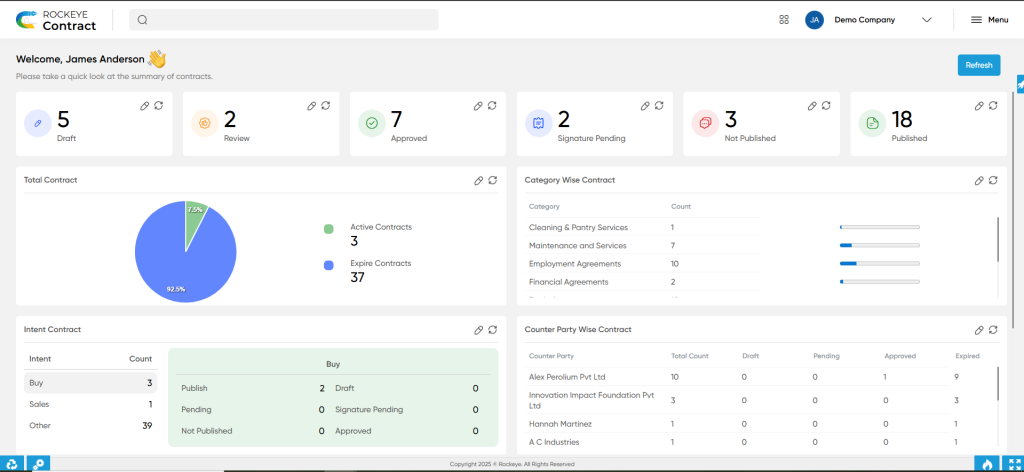Click the edit pencil icon on Draft card
The height and width of the screenshot is (472, 1024).
coord(145,106)
